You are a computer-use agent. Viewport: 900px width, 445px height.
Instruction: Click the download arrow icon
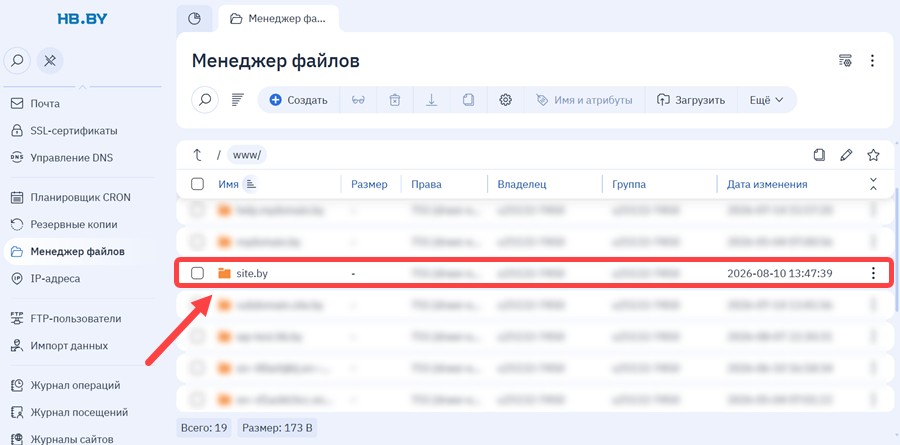click(x=432, y=100)
